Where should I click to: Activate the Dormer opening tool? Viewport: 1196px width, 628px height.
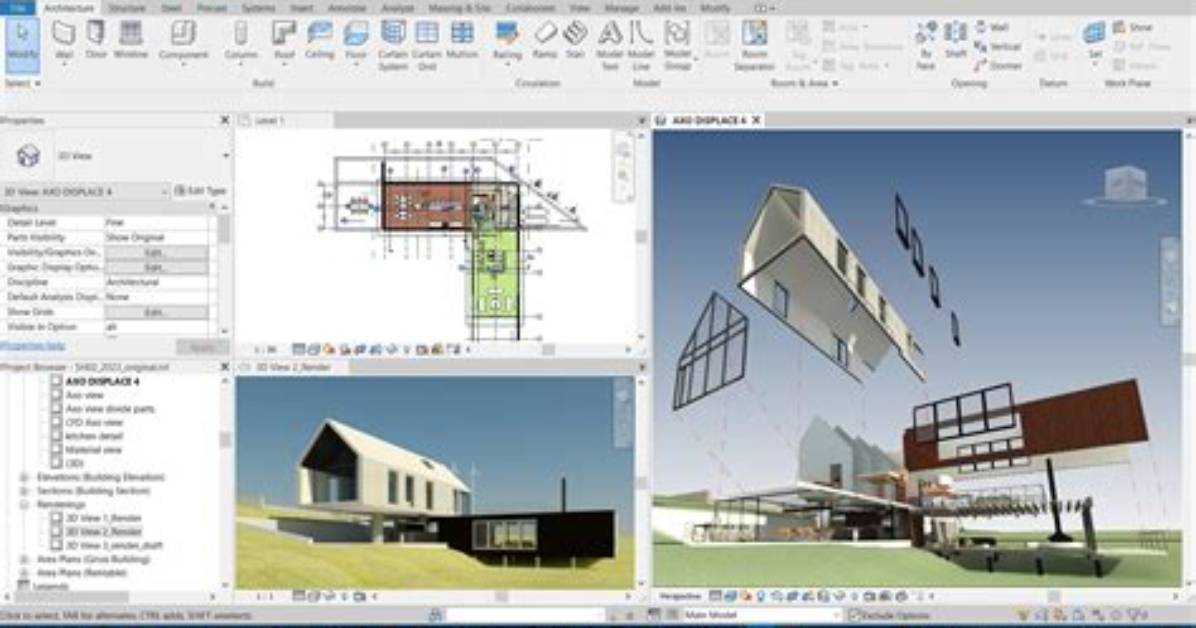(x=998, y=66)
